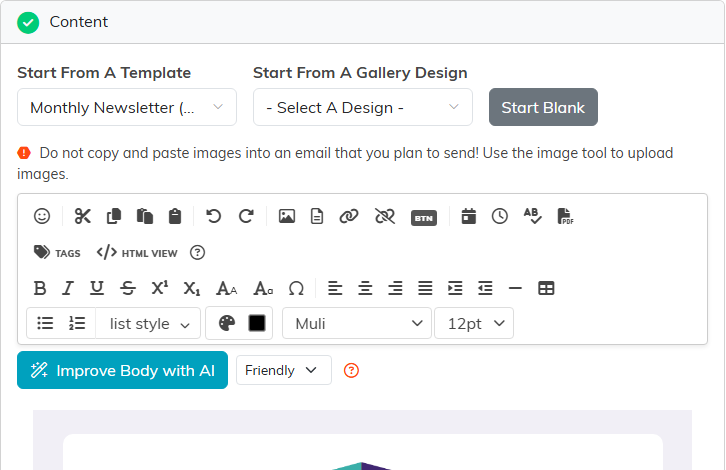Click the paste icon
The image size is (726, 470).
pyautogui.click(x=144, y=216)
